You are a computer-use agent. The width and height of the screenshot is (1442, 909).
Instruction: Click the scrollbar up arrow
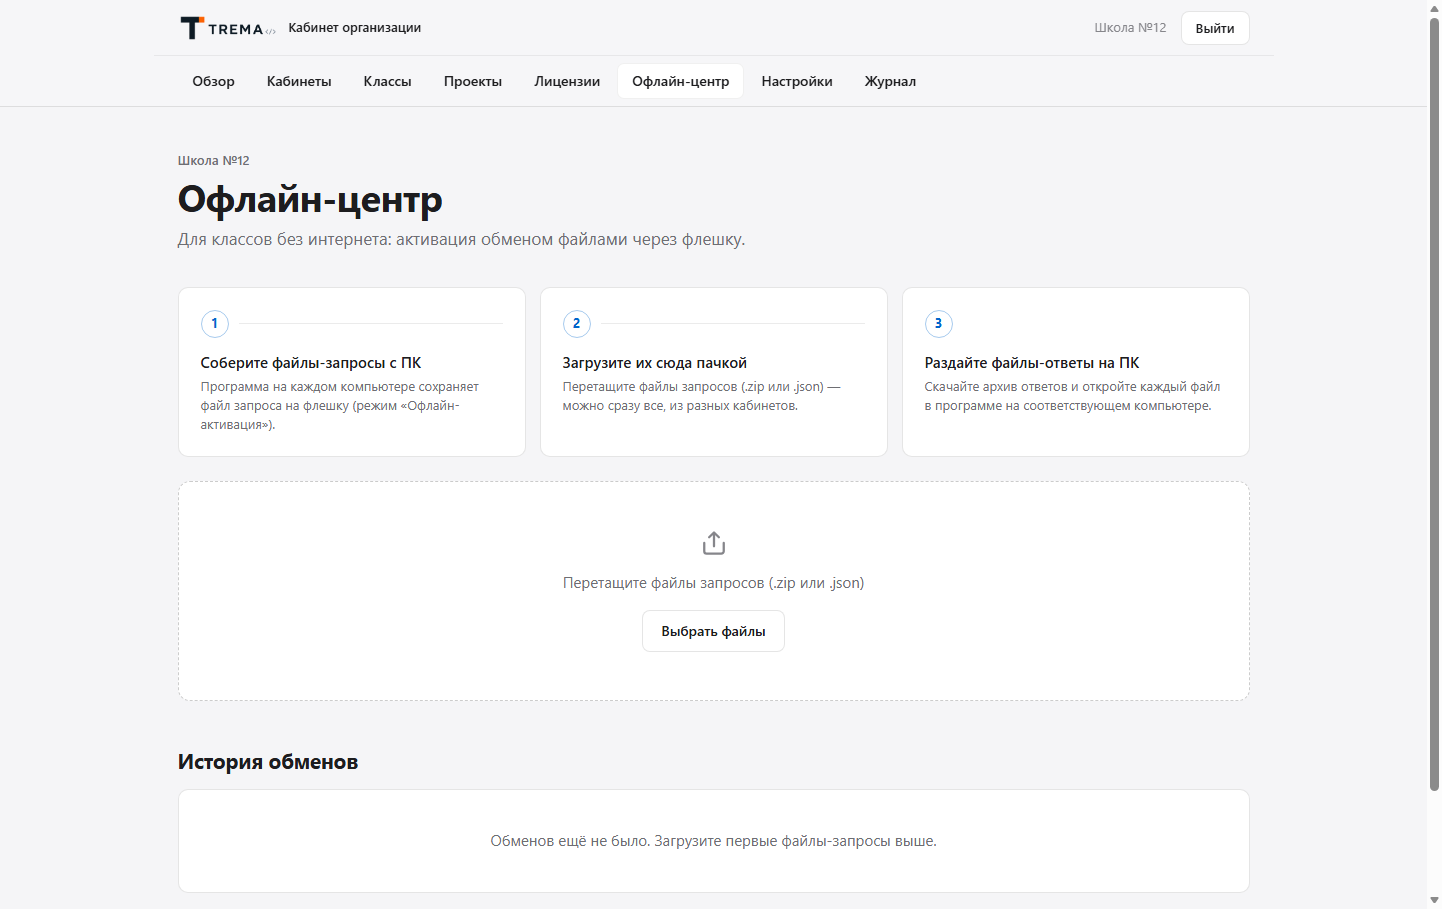click(x=1434, y=8)
